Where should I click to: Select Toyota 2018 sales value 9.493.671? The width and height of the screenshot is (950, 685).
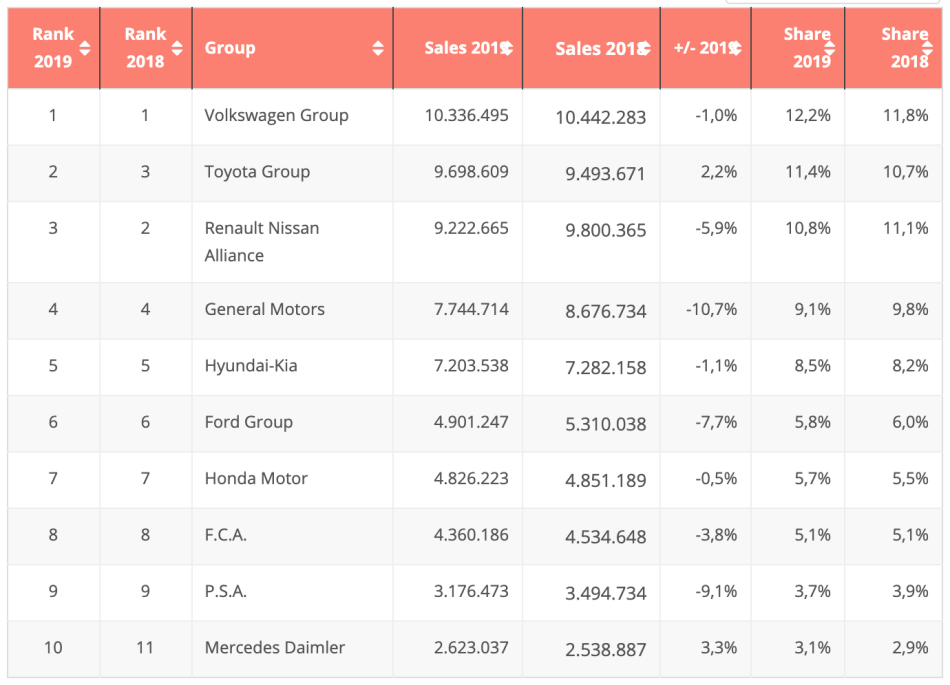606,174
